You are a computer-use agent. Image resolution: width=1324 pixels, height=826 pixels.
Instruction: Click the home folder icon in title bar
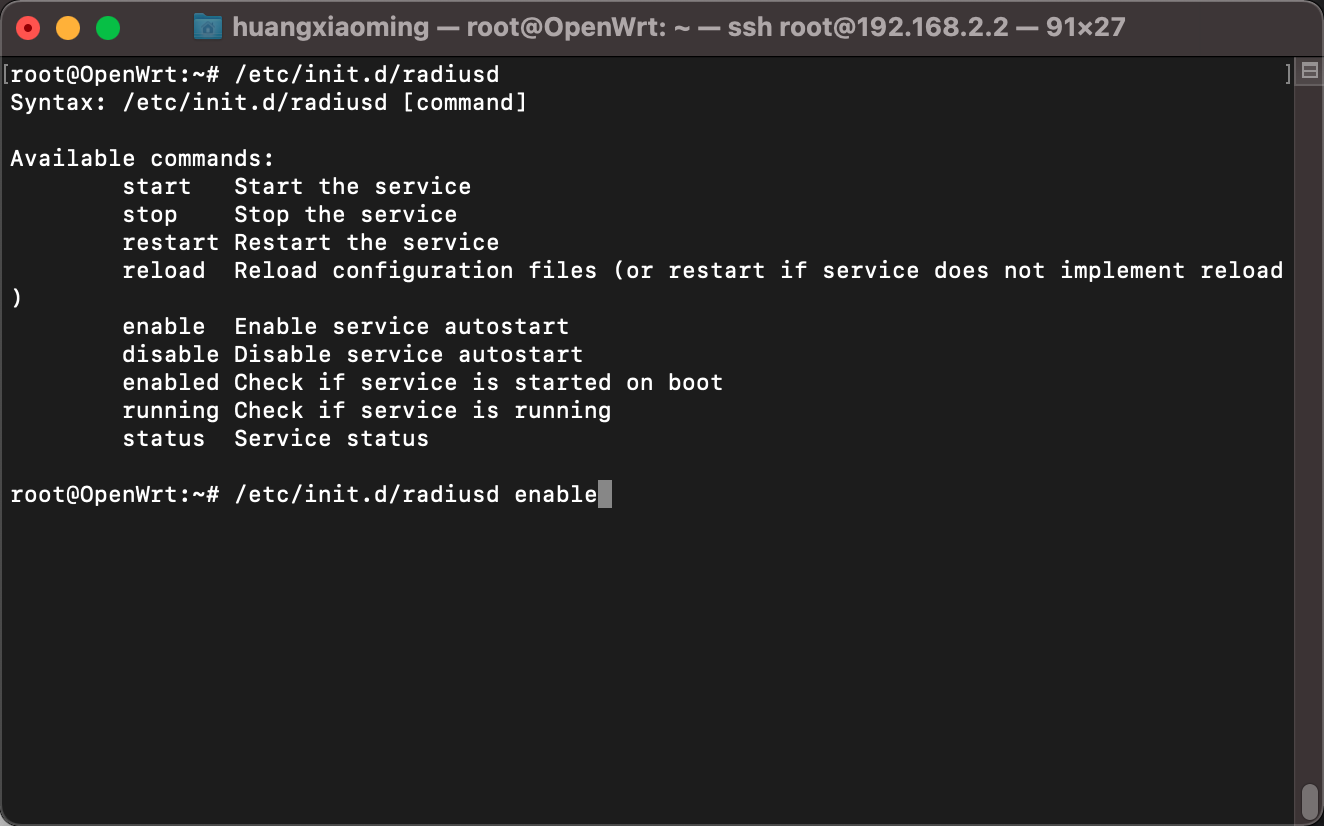[x=207, y=26]
